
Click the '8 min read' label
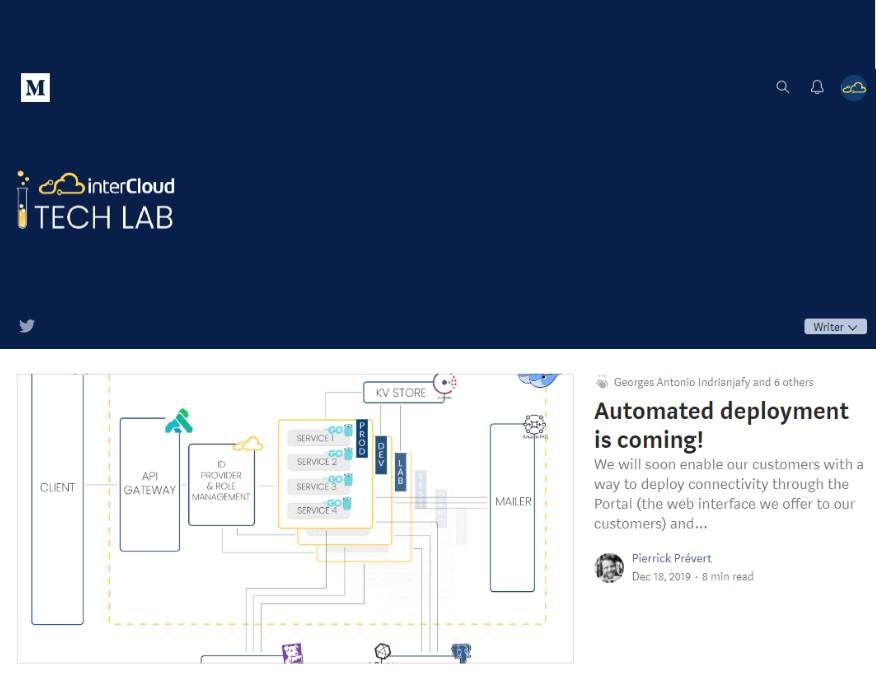point(727,576)
